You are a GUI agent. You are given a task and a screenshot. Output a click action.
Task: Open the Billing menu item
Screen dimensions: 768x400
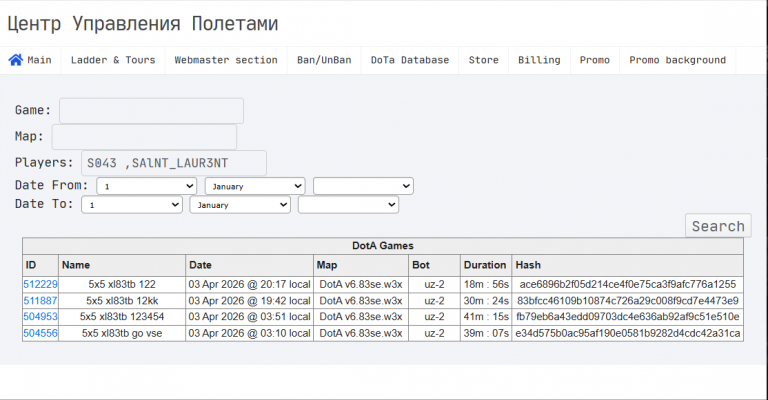tap(539, 60)
